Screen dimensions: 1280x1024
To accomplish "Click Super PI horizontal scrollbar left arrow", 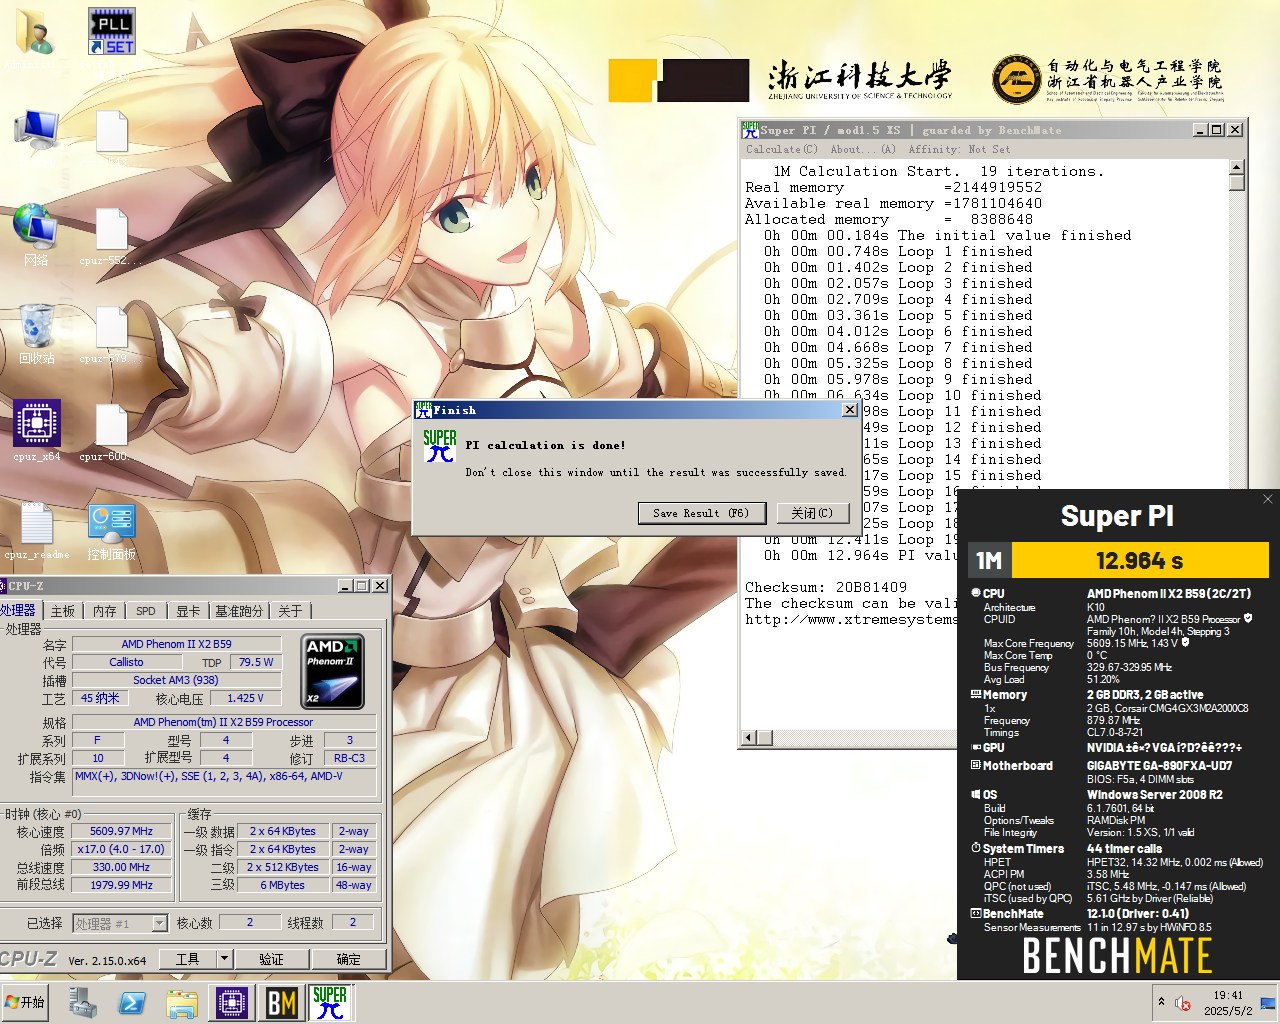I will [749, 738].
